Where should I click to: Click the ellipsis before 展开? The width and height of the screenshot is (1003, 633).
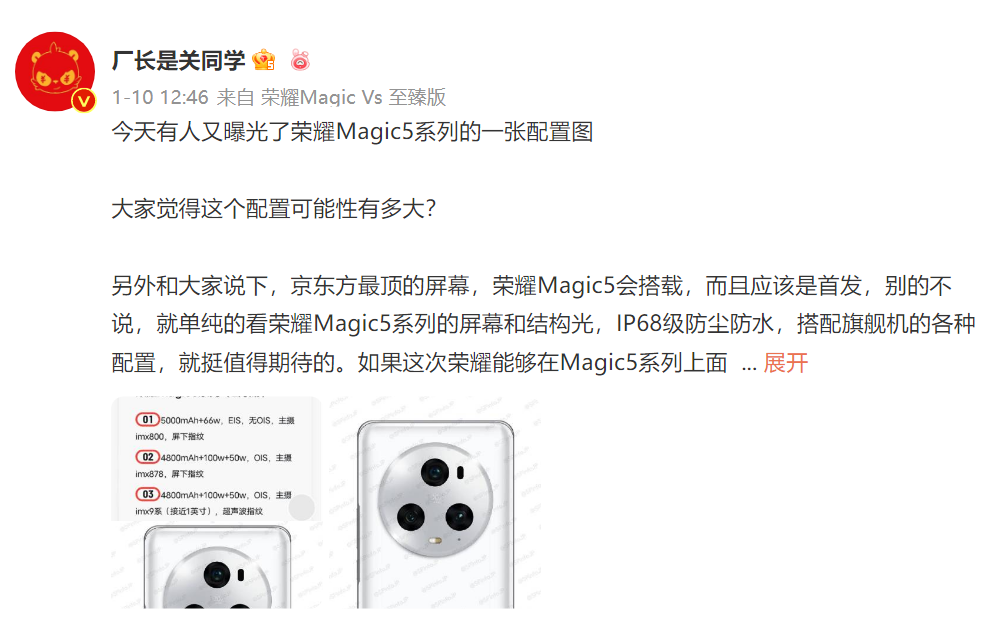click(749, 366)
